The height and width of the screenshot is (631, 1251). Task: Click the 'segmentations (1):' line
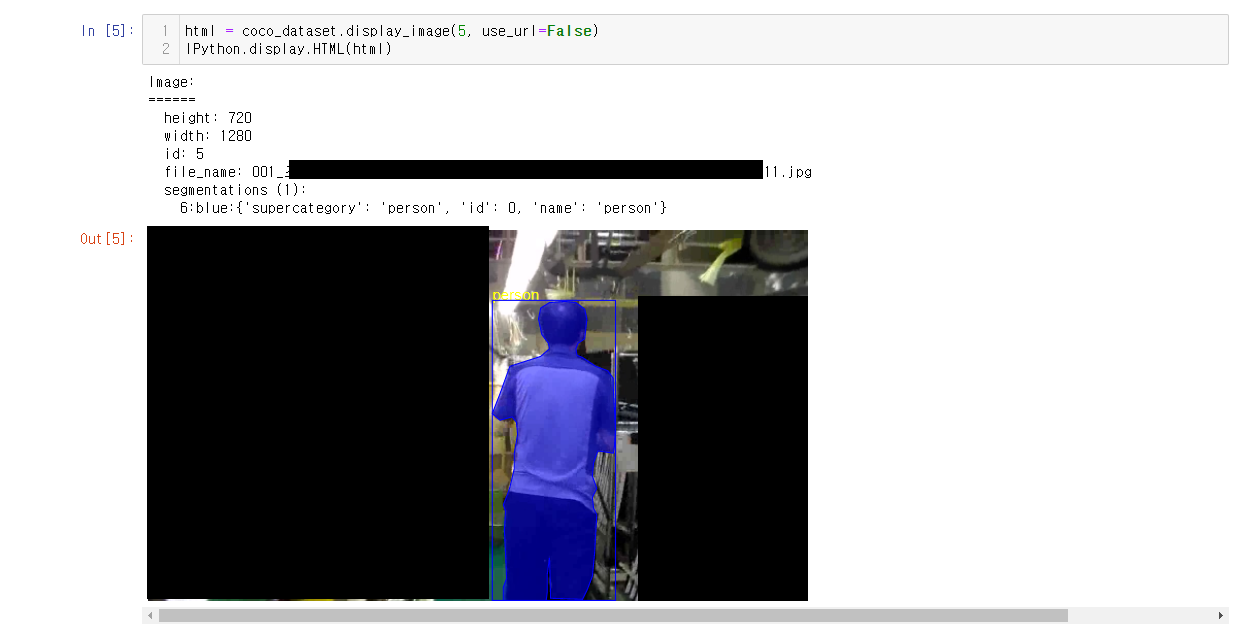(x=235, y=190)
